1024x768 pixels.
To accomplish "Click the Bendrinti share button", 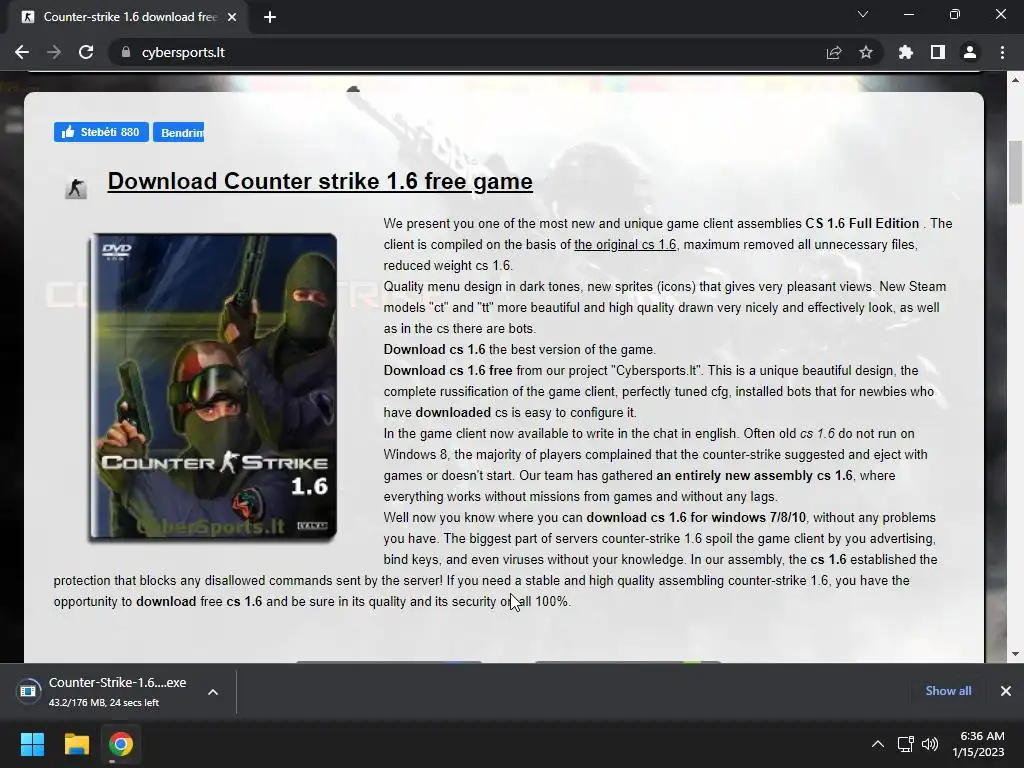I will click(178, 132).
